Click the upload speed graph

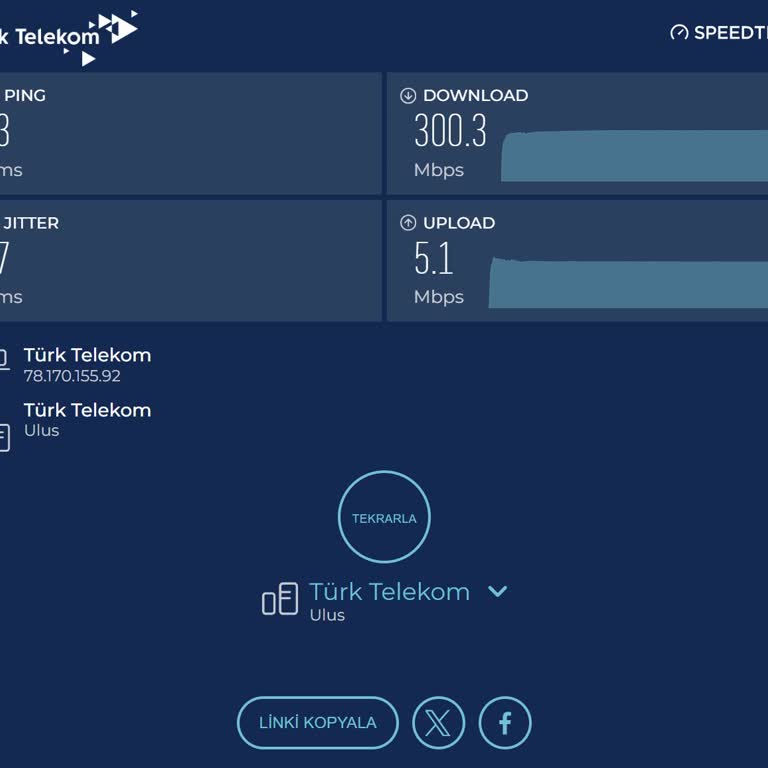[628, 283]
